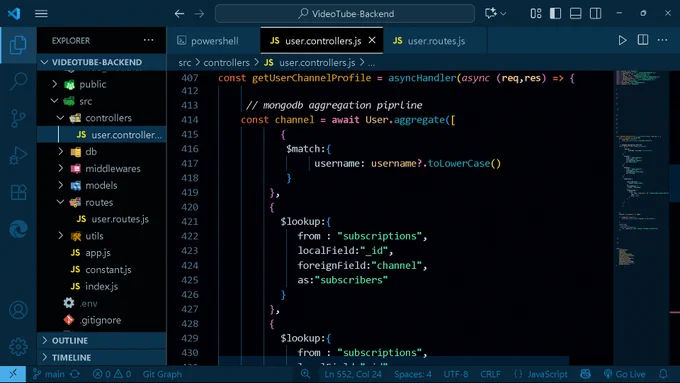Open the Edge browser tools icon

(x=18, y=229)
